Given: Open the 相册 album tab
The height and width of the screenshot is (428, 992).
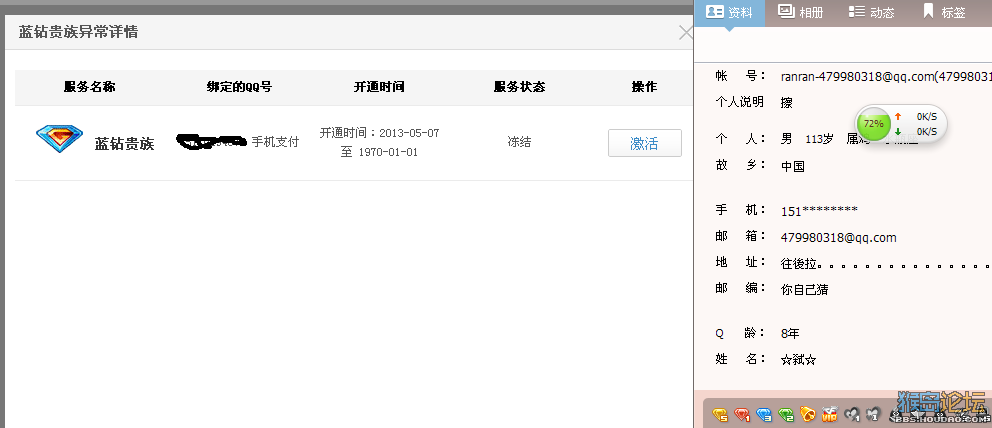Looking at the screenshot, I should (x=800, y=12).
